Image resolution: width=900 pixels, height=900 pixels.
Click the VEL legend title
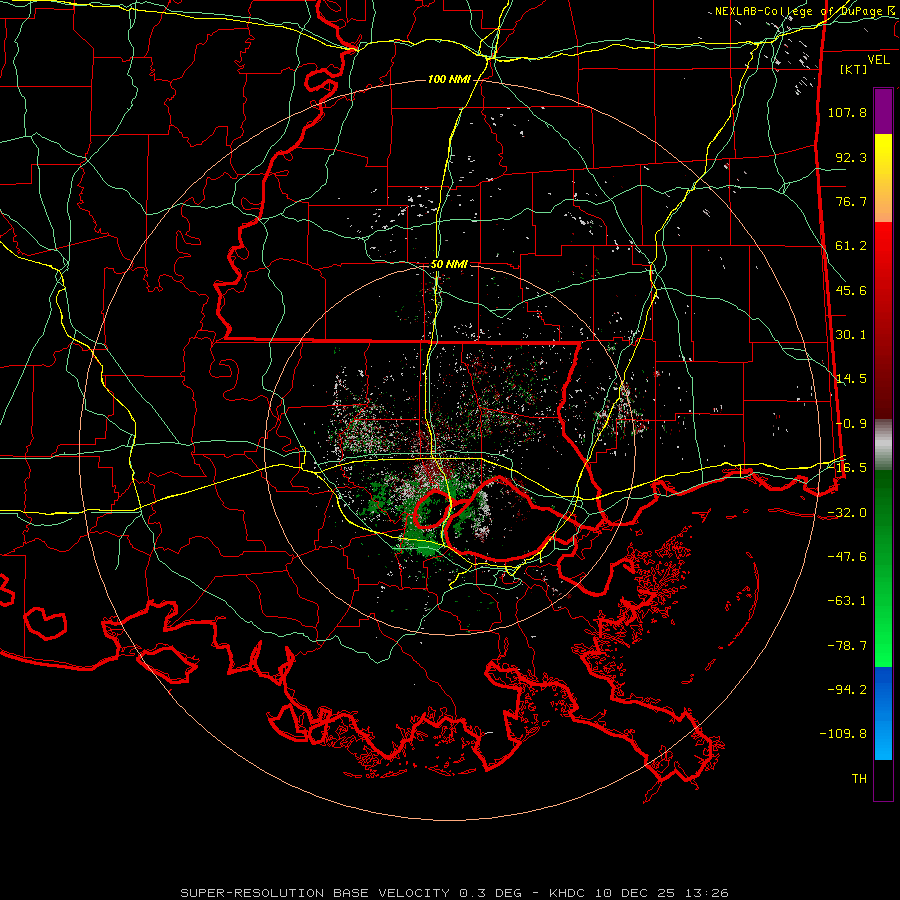878,59
